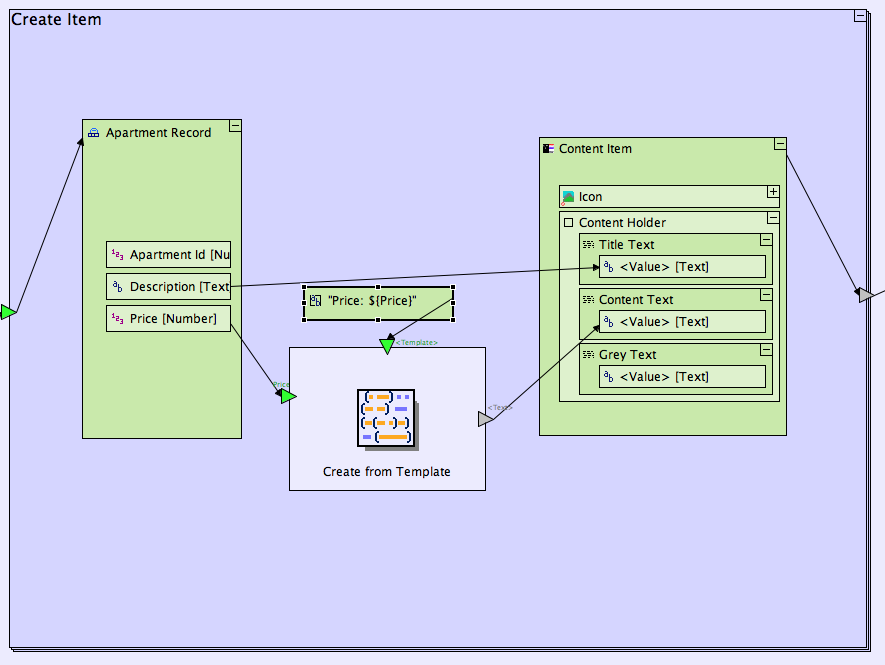Collapse the Content Item box
Image resolution: width=885 pixels, height=665 pixels.
(779, 144)
